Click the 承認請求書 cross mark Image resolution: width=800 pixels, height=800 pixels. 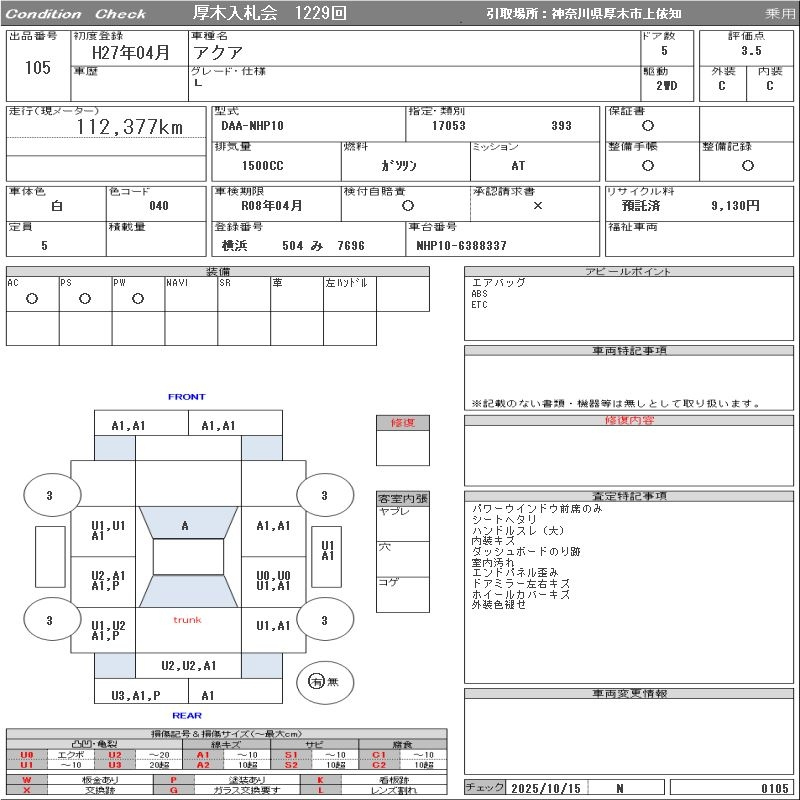(537, 205)
